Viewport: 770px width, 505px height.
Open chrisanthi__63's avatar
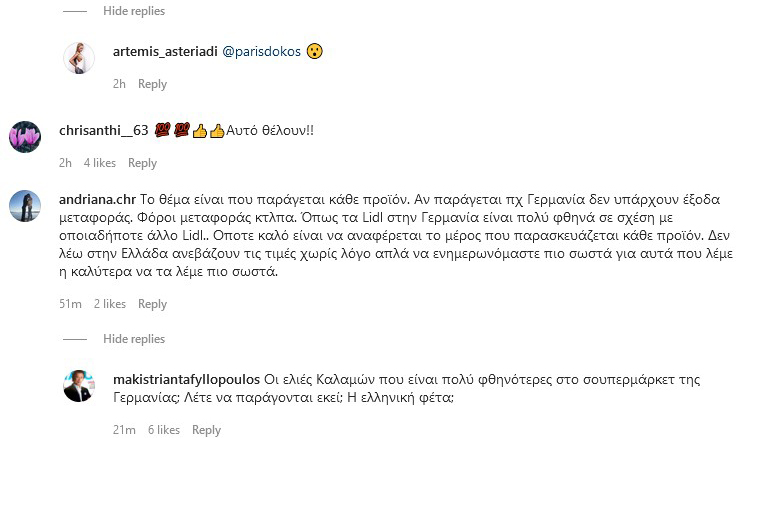(x=25, y=137)
